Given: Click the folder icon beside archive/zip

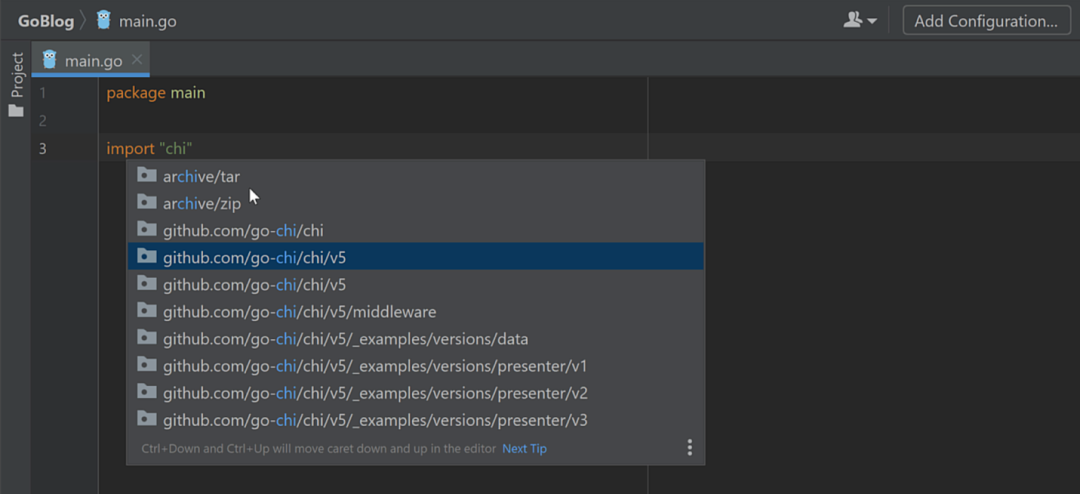Looking at the screenshot, I should click(x=147, y=202).
